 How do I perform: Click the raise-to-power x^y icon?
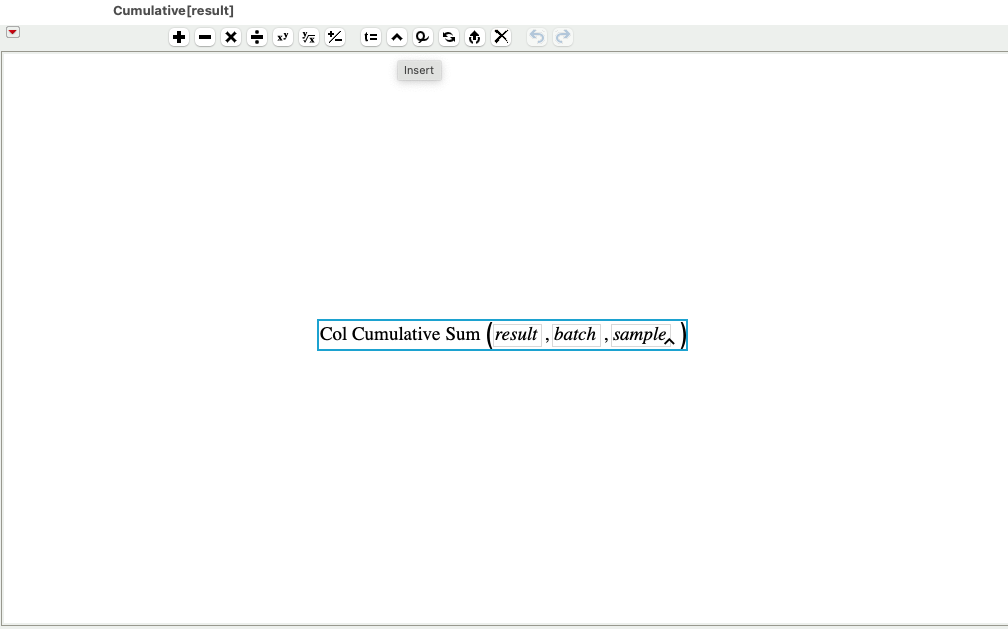coord(283,37)
